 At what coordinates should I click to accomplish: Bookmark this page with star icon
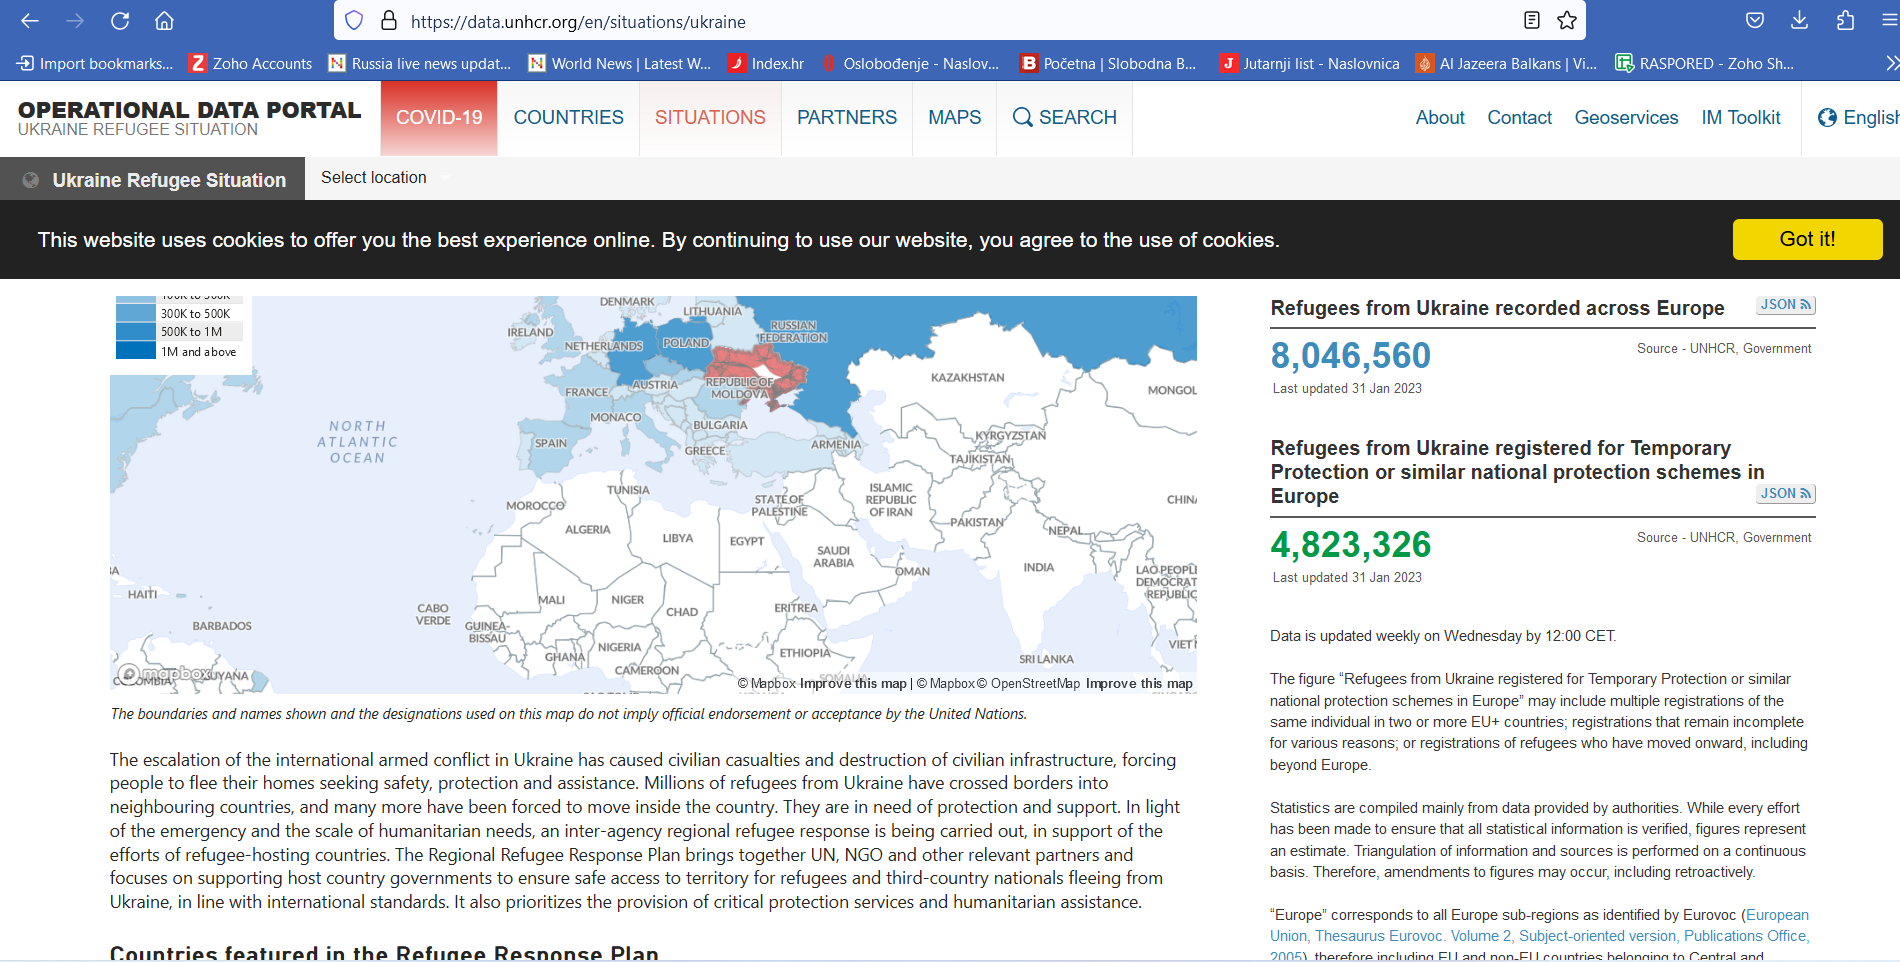pos(1567,21)
